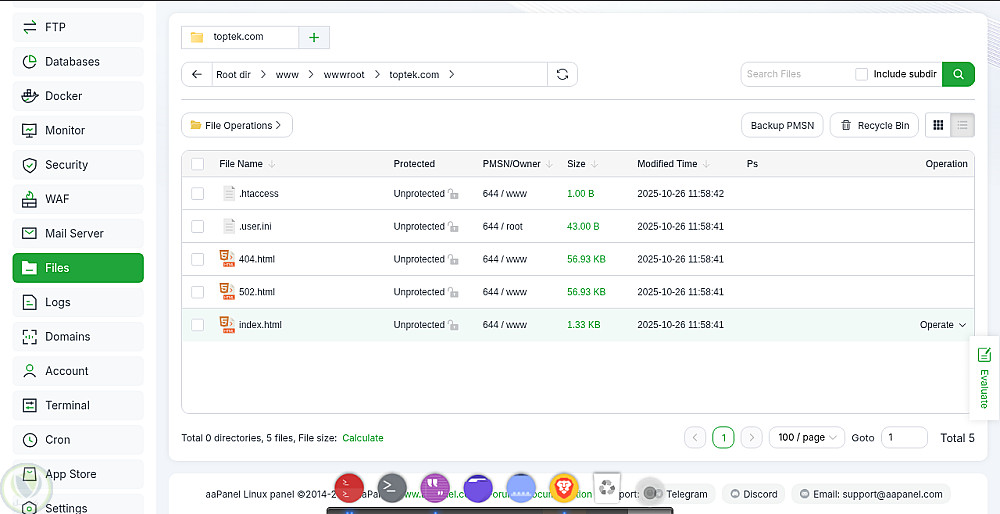Click the Calculate file size link
This screenshot has width=1000, height=514.
[363, 438]
